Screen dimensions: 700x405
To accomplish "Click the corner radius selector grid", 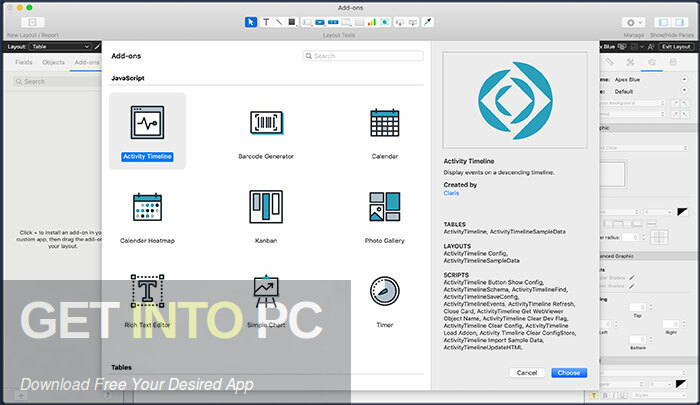I will point(659,237).
